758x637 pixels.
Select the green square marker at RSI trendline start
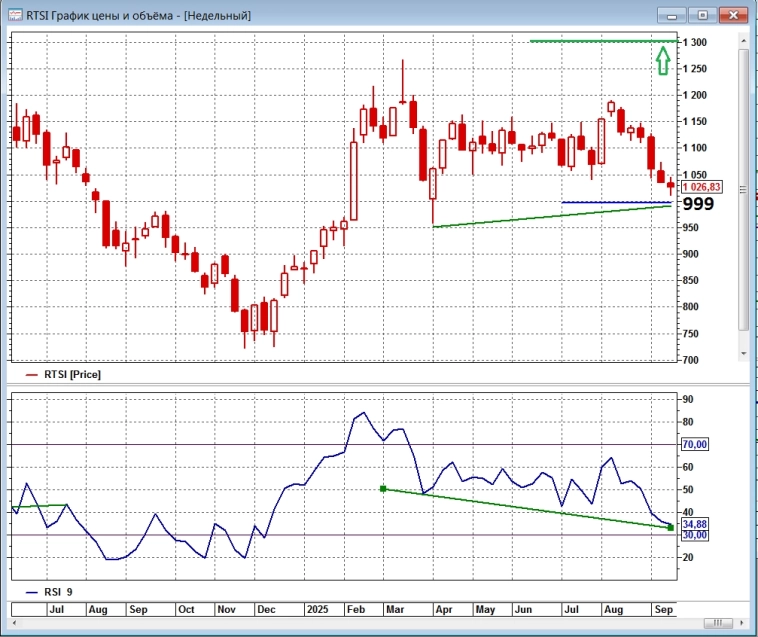click(x=383, y=488)
